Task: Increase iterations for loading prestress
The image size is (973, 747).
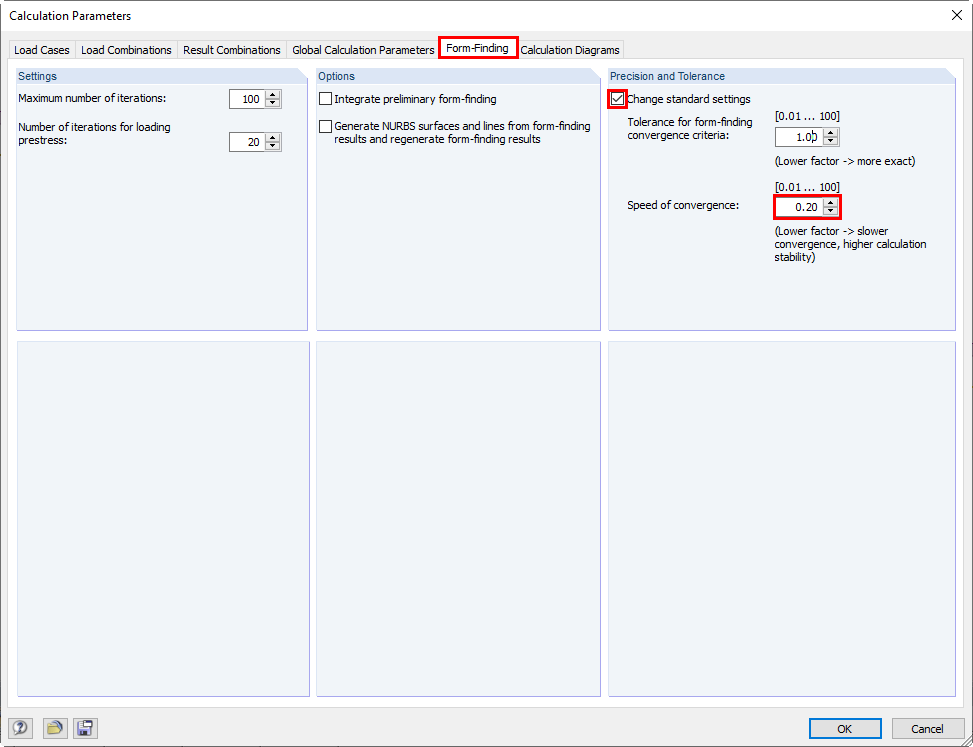Action: [x=272, y=138]
